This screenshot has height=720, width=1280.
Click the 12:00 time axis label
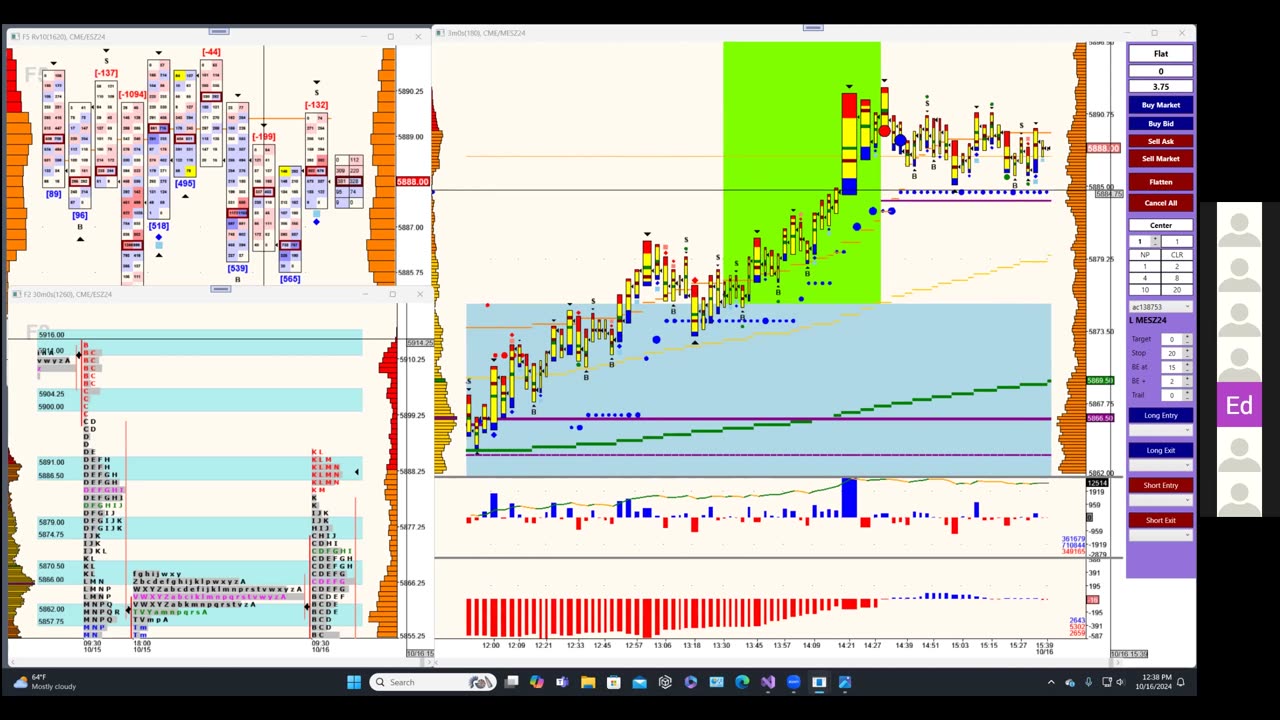[x=490, y=645]
